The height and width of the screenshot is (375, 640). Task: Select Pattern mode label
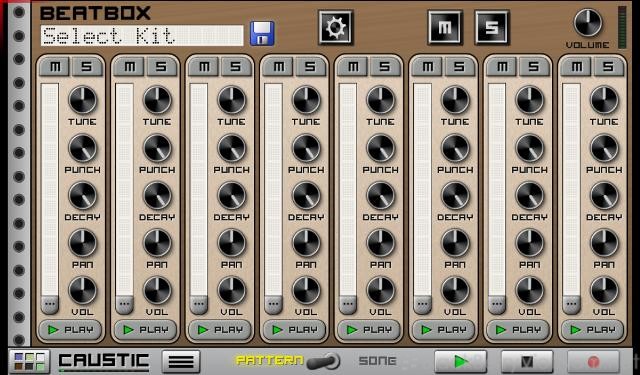pos(270,360)
